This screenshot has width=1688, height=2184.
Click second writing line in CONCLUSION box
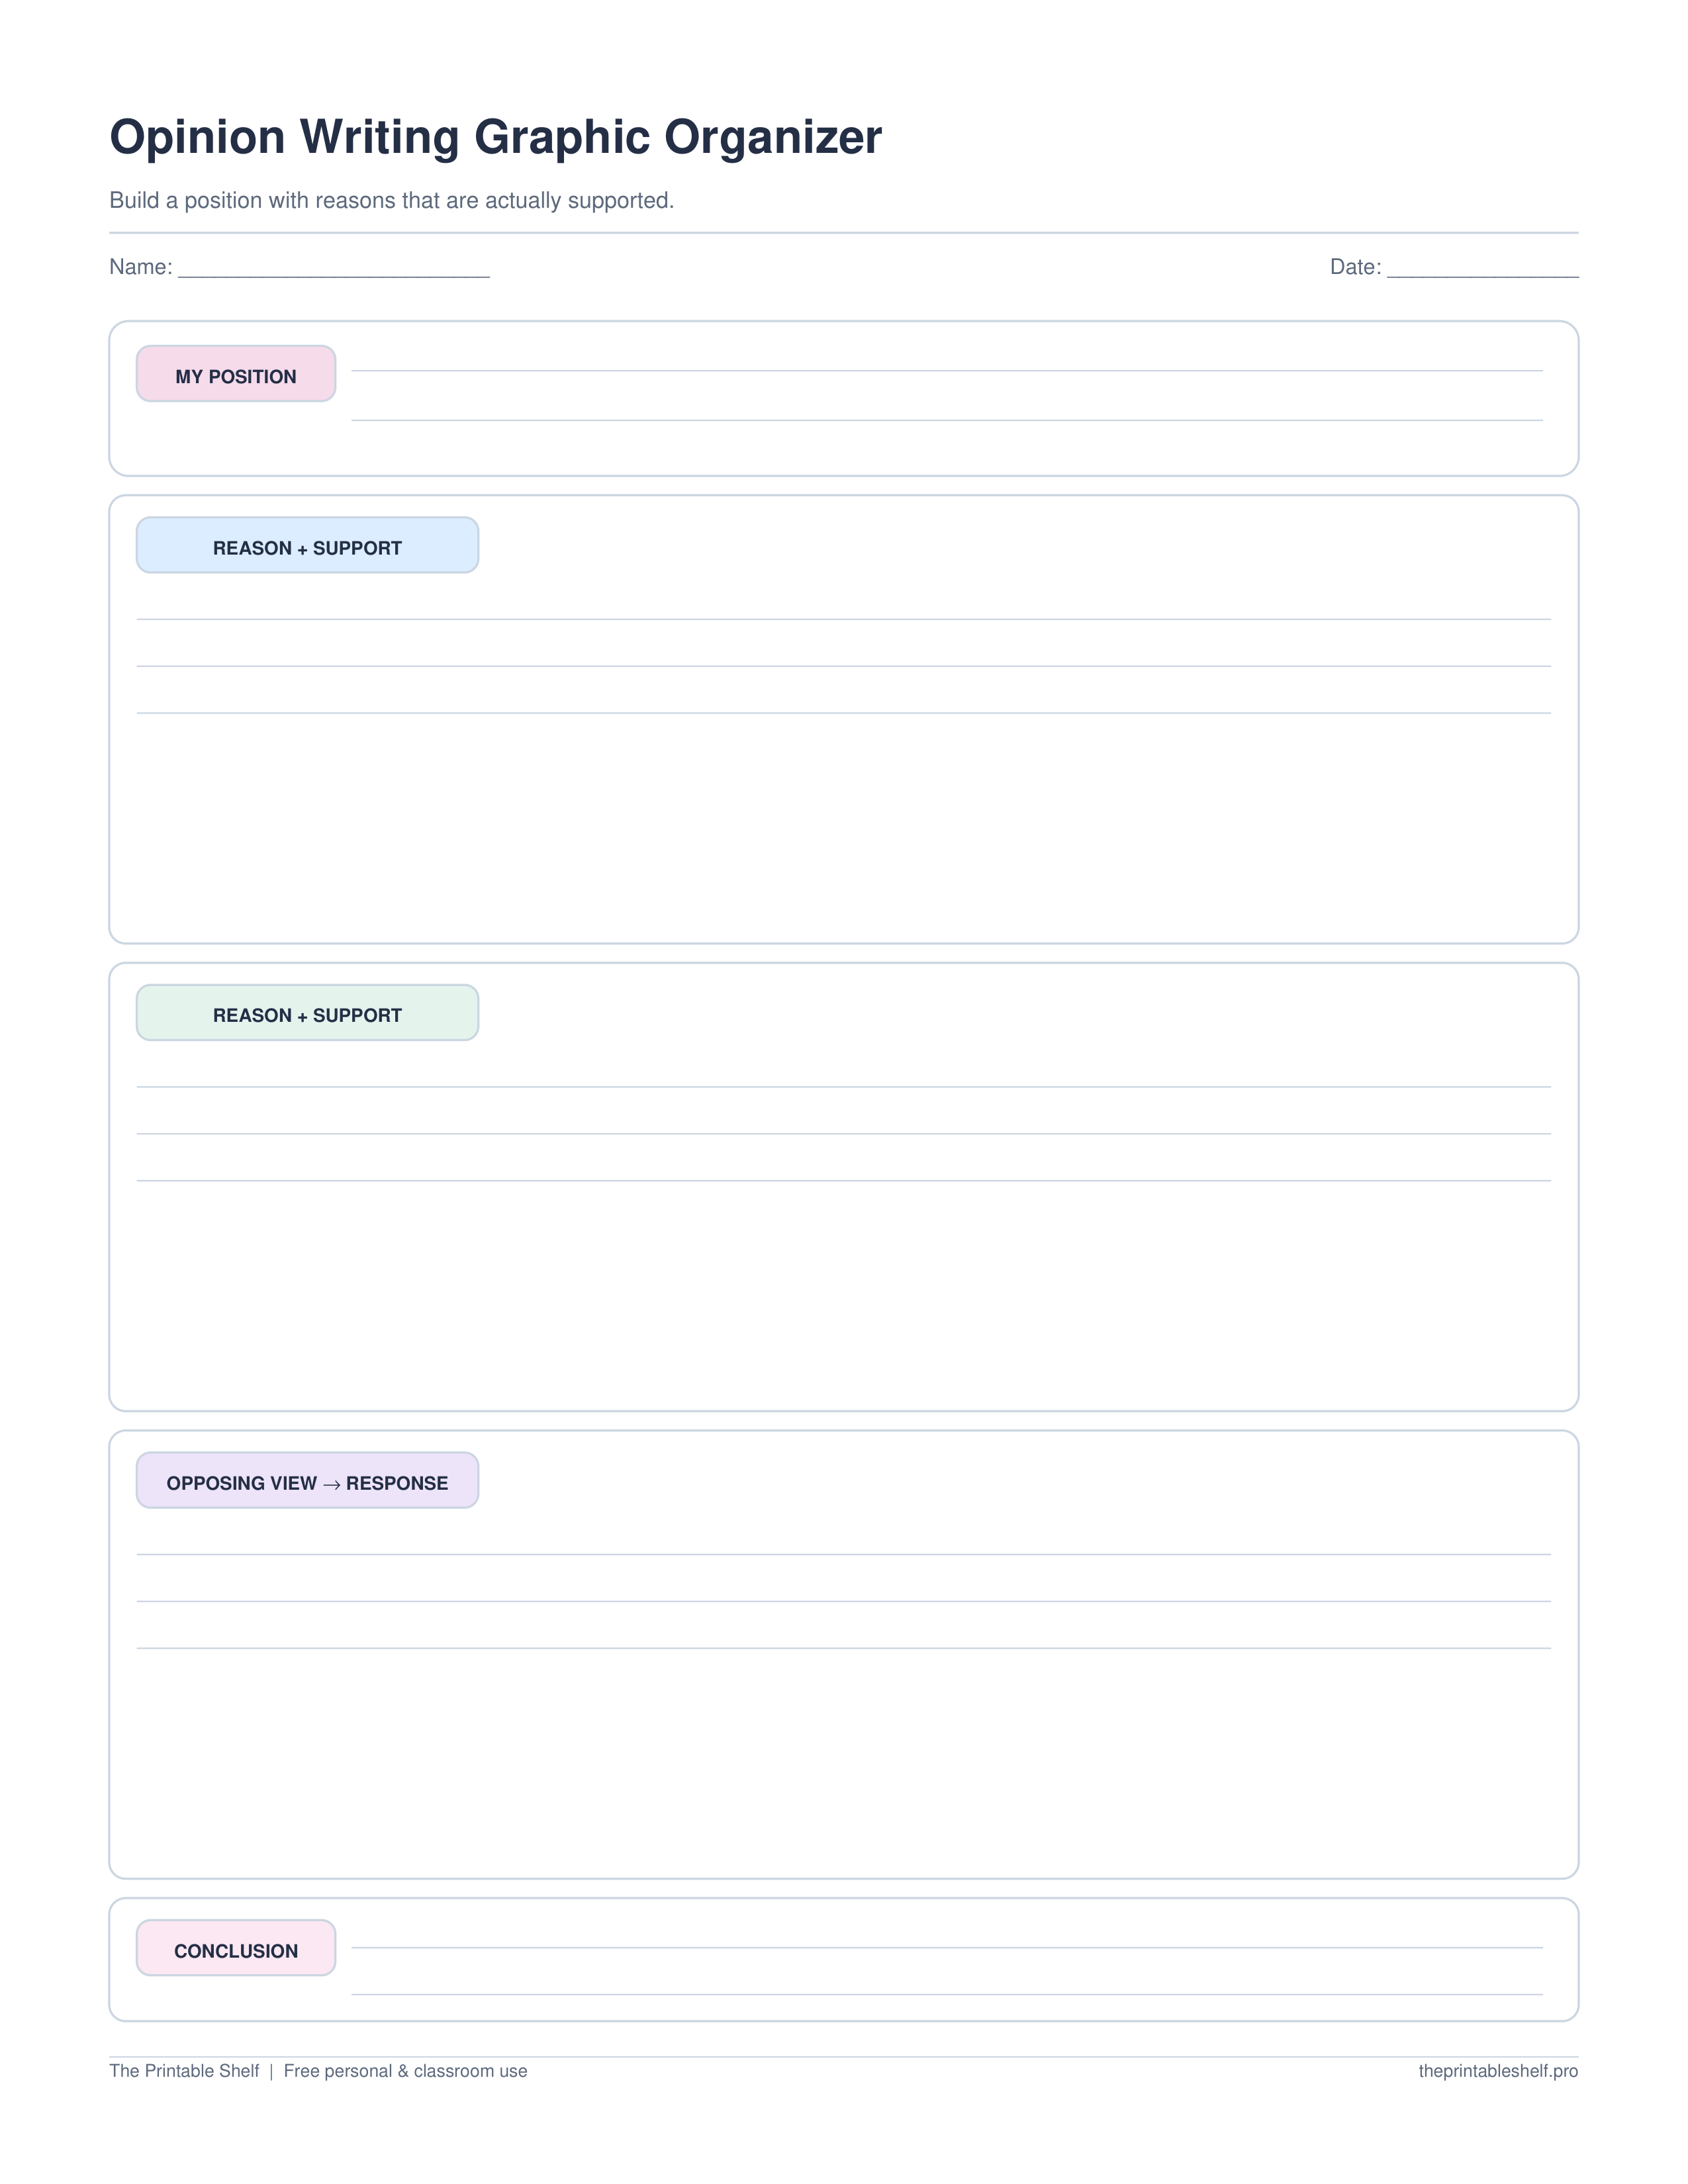[947, 1995]
